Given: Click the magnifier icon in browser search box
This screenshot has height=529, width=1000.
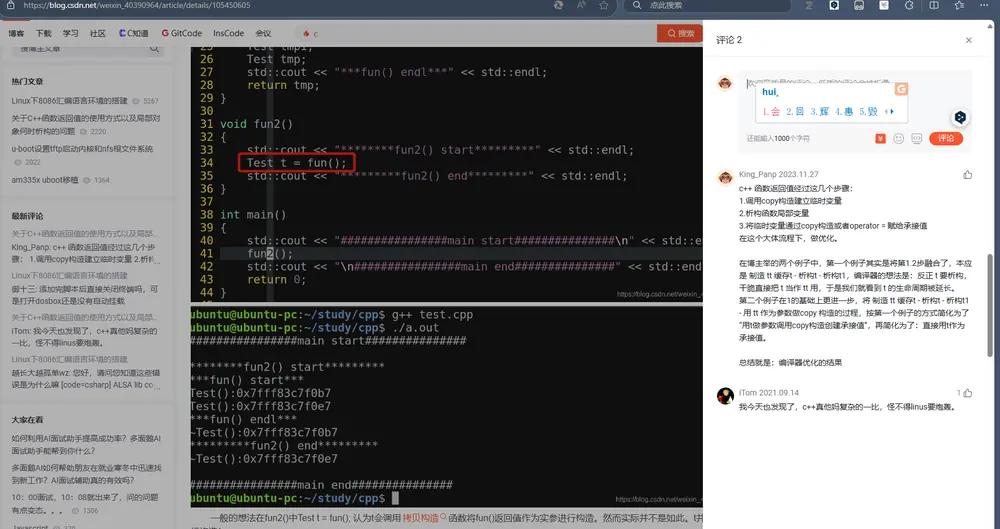Looking at the screenshot, I should (x=636, y=5).
